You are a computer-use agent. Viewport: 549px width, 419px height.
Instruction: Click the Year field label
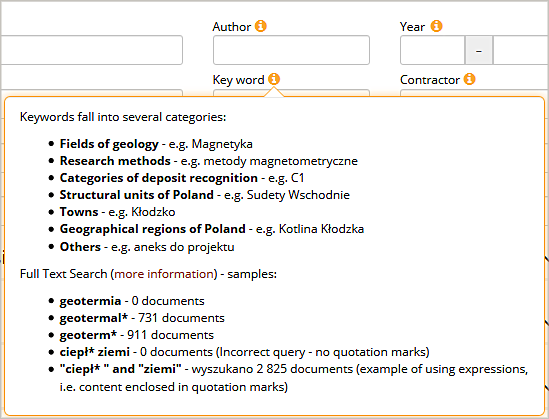tap(412, 27)
